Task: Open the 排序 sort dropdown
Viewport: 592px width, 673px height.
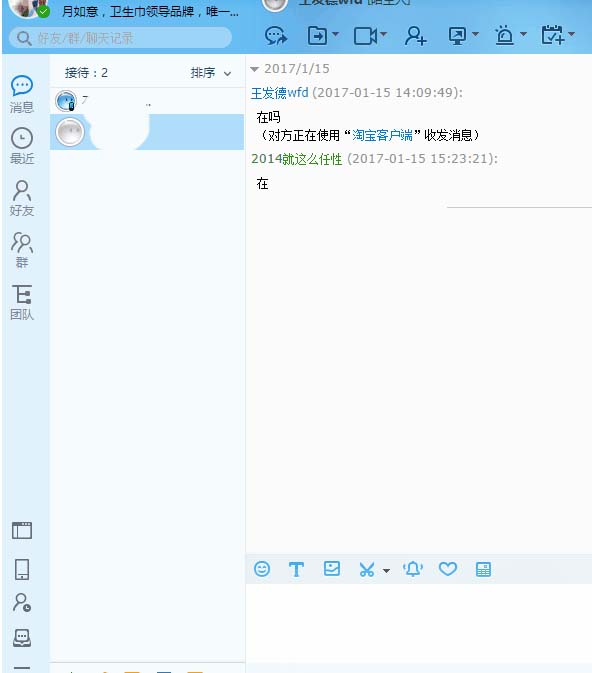Action: click(x=211, y=73)
